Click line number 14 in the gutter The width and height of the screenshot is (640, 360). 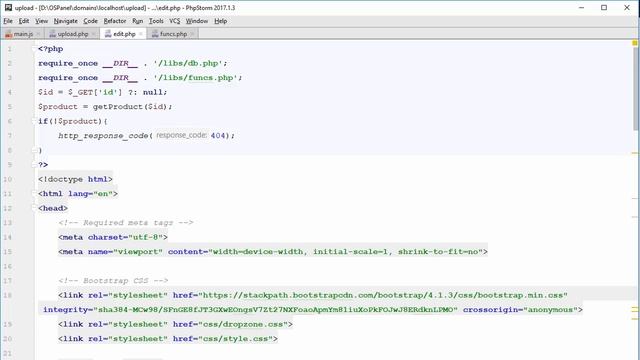click(8, 237)
